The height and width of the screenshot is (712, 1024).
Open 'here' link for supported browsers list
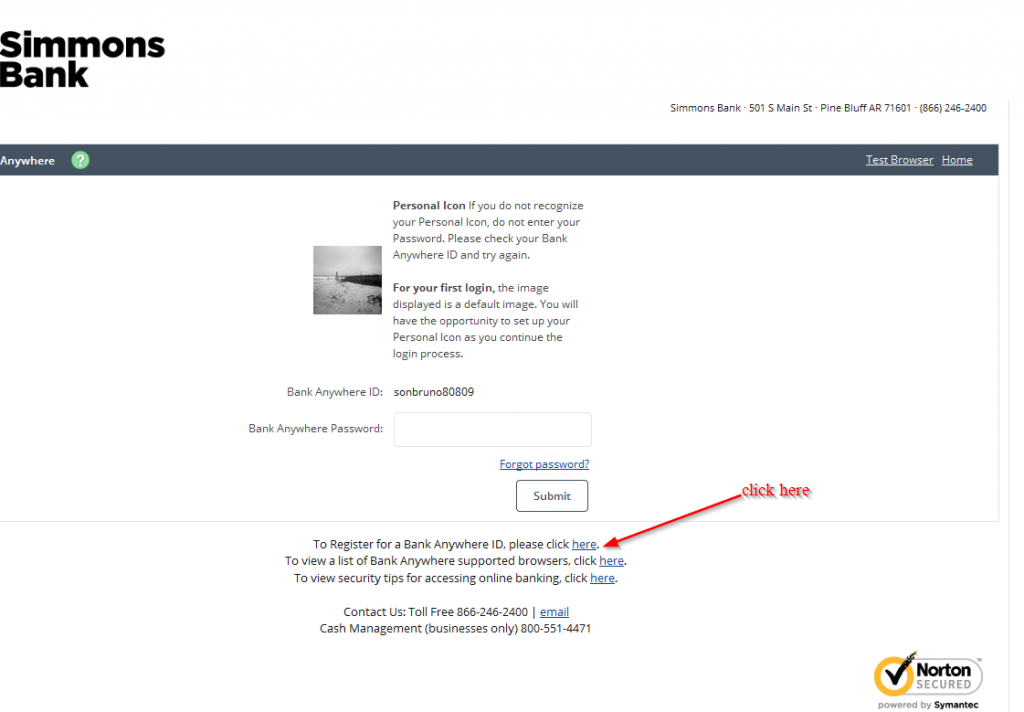click(x=611, y=561)
